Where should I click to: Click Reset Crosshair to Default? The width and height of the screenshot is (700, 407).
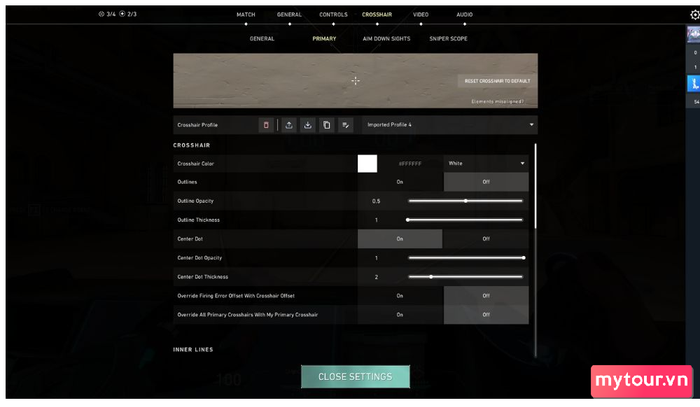tap(495, 81)
